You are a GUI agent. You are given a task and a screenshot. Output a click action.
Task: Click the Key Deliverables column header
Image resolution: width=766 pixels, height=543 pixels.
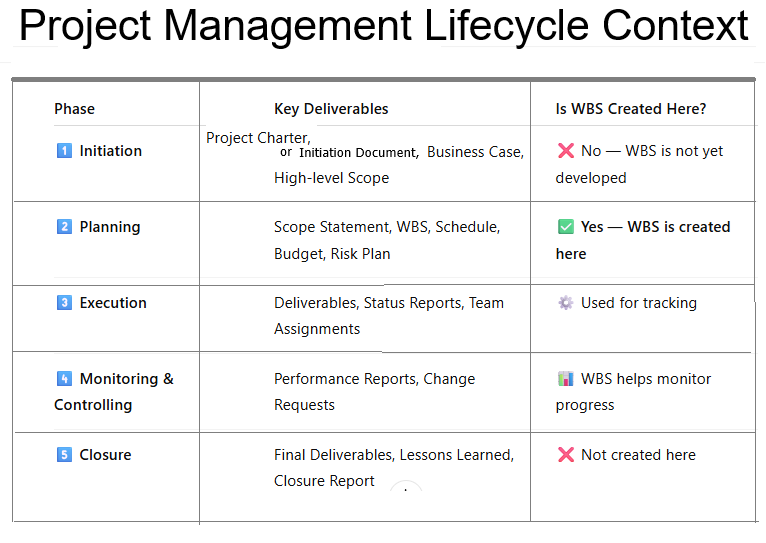click(x=331, y=109)
